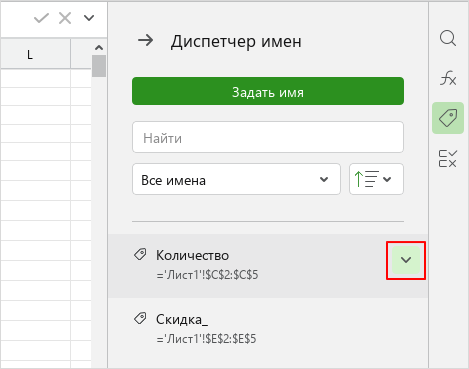This screenshot has width=469, height=369.
Task: Expand the formula bar with the chevron
Action: [x=89, y=18]
